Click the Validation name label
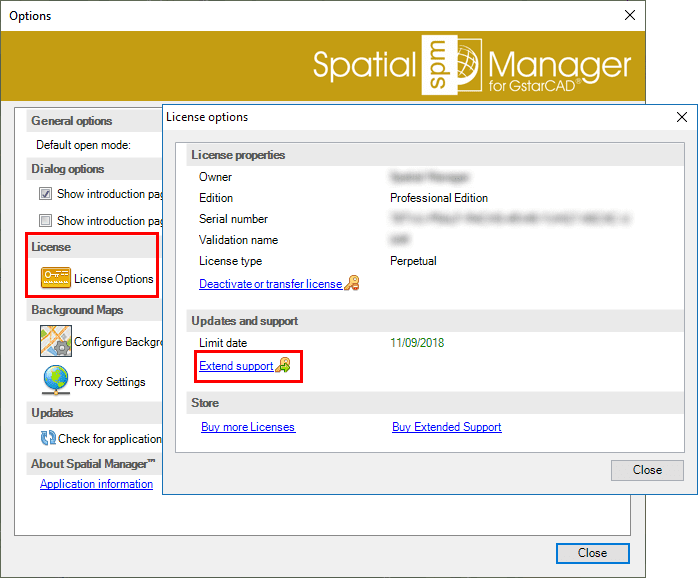 click(238, 240)
